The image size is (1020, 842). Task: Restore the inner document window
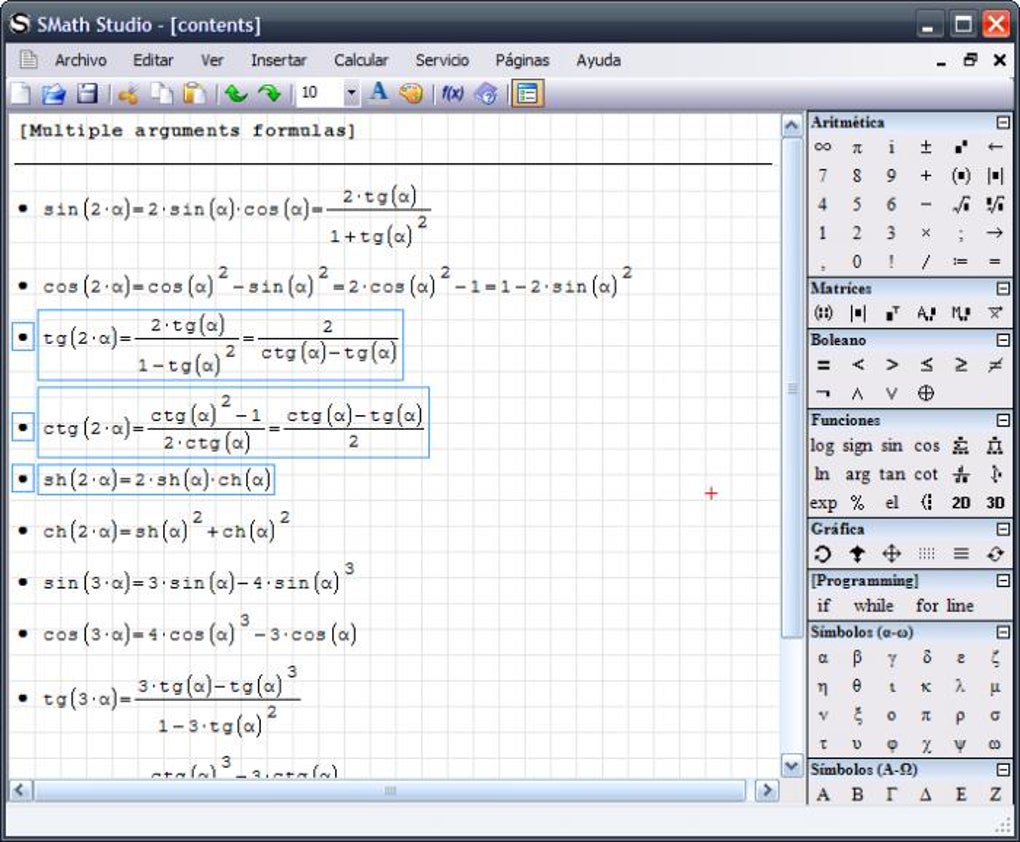click(971, 60)
